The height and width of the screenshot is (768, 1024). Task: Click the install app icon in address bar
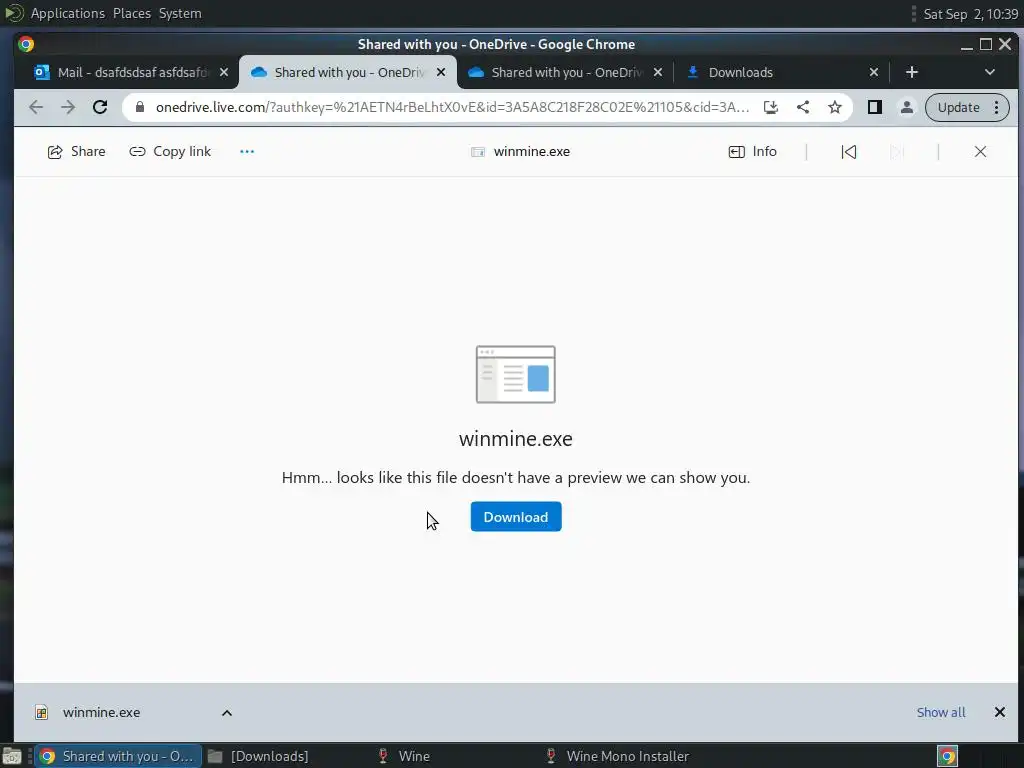click(771, 107)
